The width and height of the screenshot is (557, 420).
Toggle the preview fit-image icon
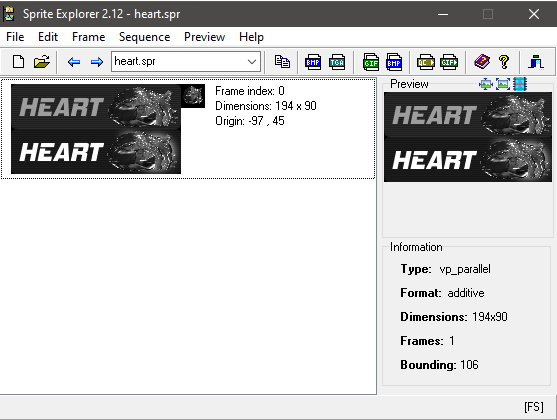pos(503,84)
